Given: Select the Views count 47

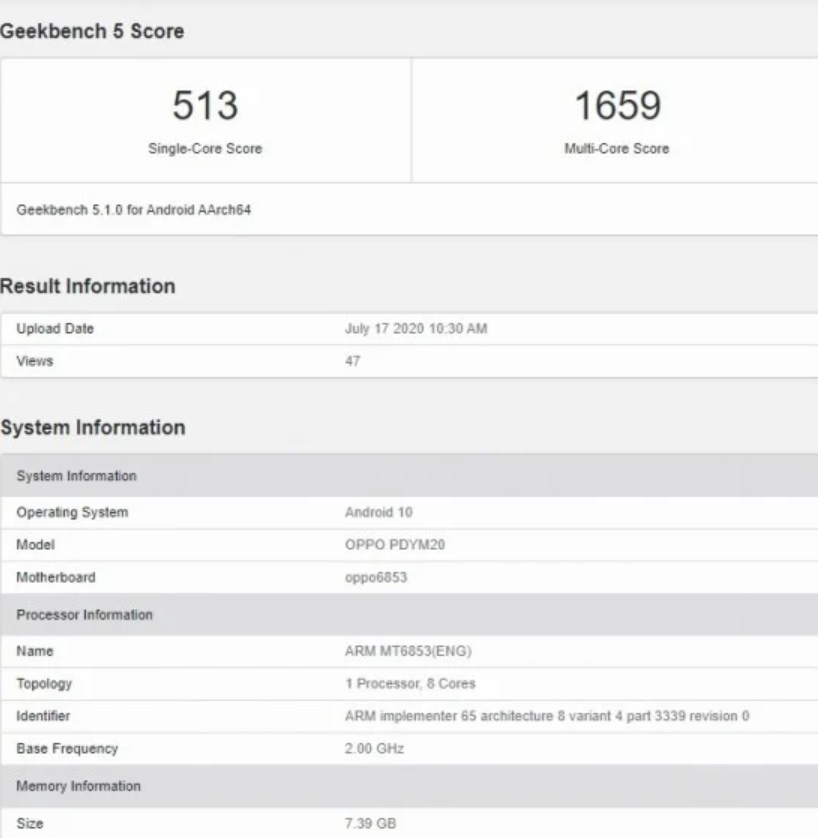Looking at the screenshot, I should click(x=353, y=361).
